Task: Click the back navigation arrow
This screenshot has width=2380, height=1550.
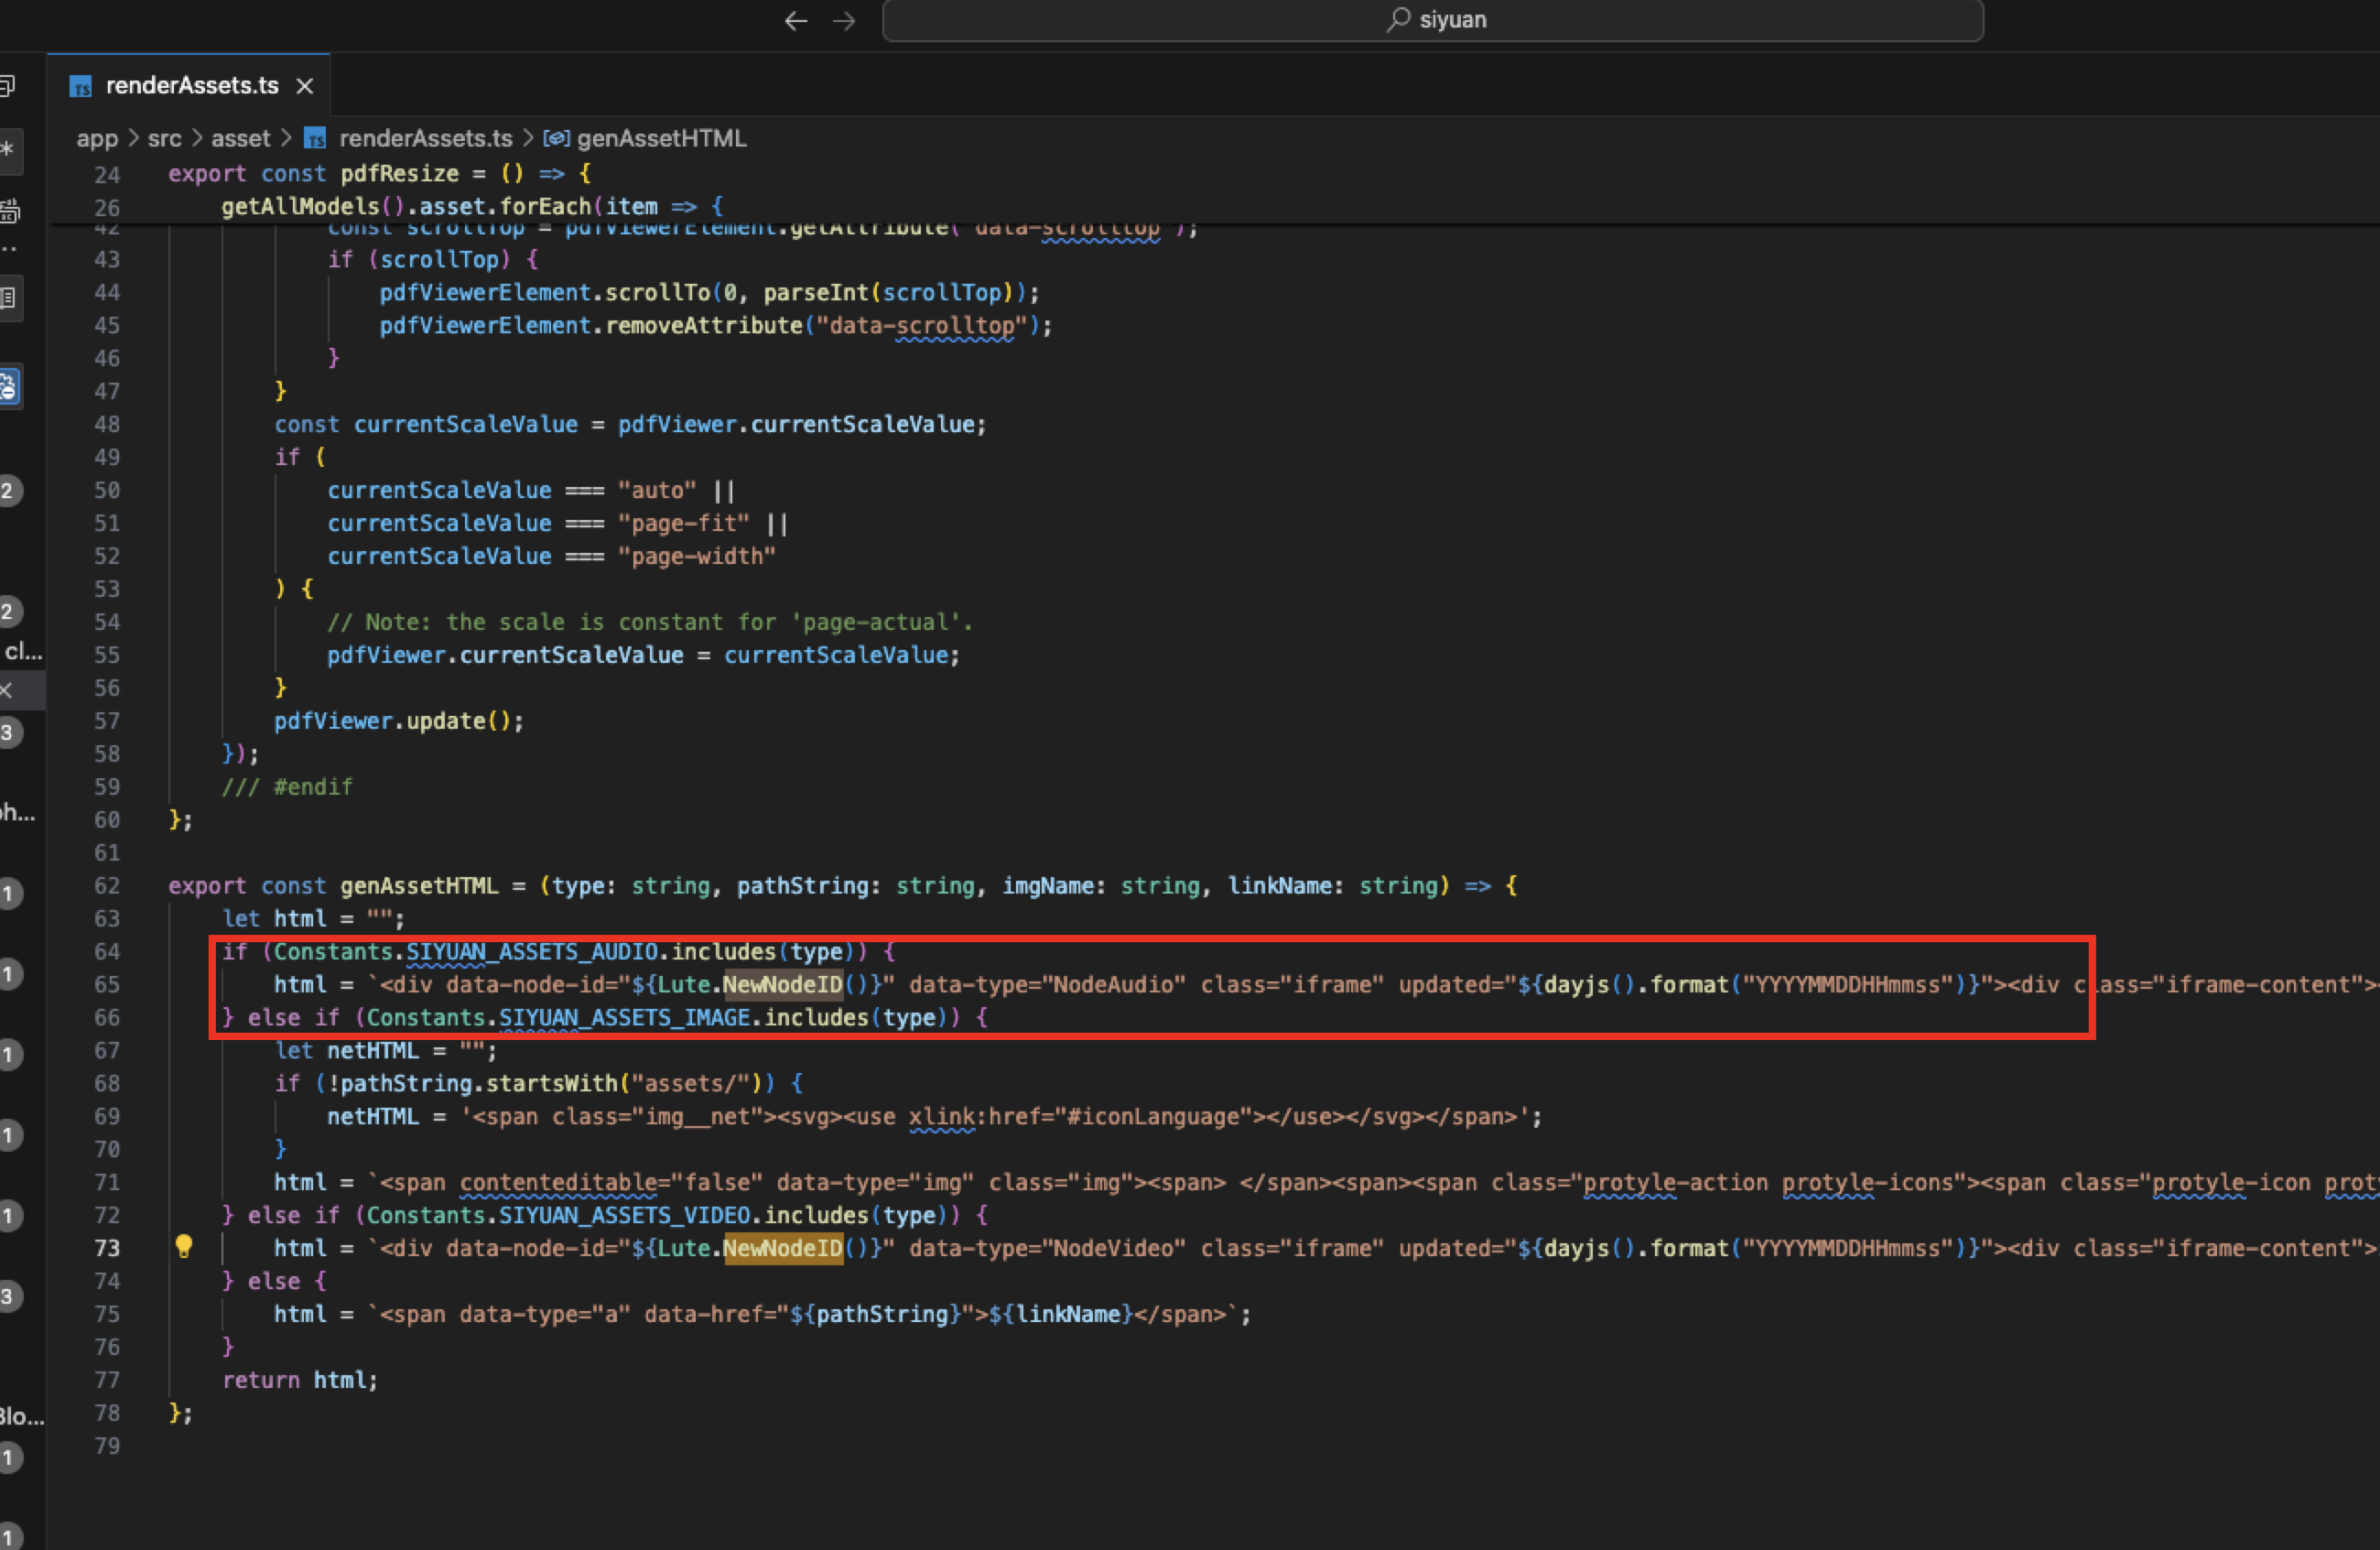Action: pyautogui.click(x=795, y=21)
